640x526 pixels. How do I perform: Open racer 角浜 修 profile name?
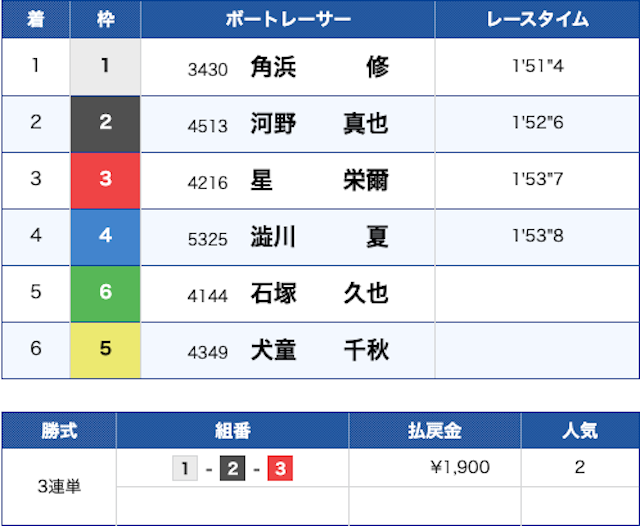click(319, 67)
